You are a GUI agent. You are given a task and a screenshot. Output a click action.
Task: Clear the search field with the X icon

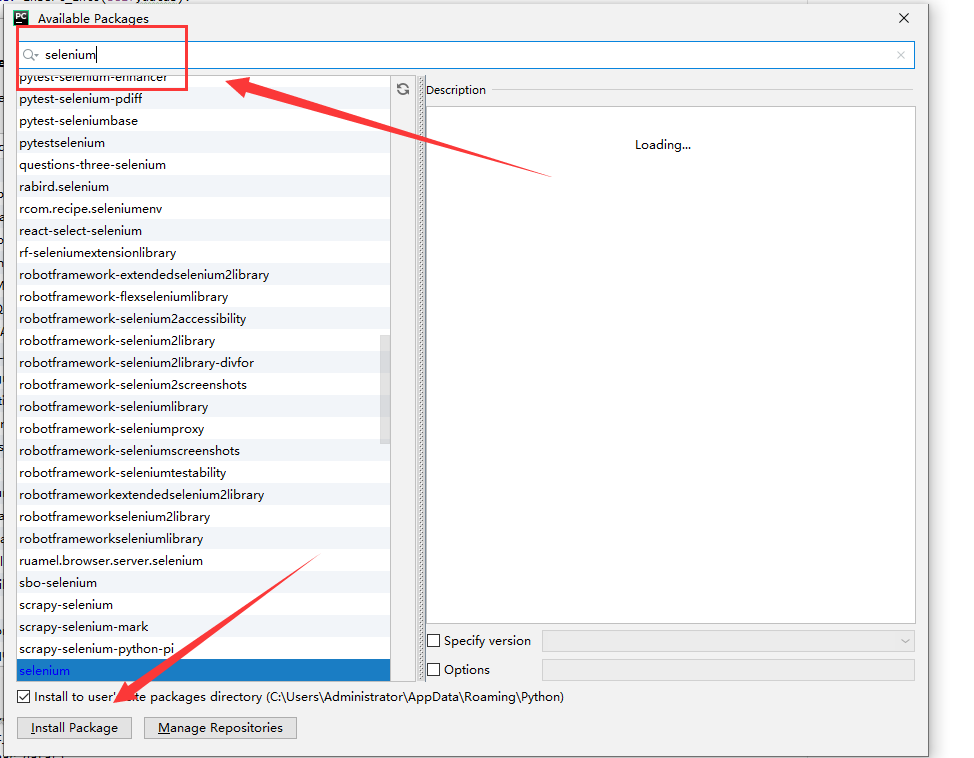click(901, 55)
